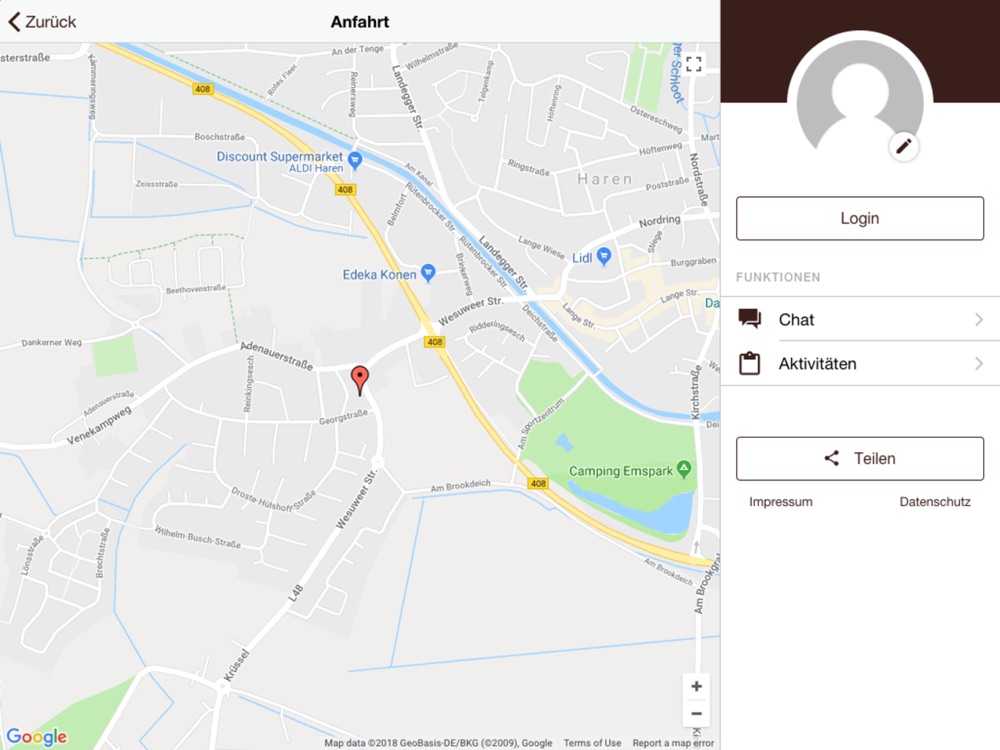Open the Chat function
Viewport: 1000px width, 750px height.
pyautogui.click(x=860, y=319)
